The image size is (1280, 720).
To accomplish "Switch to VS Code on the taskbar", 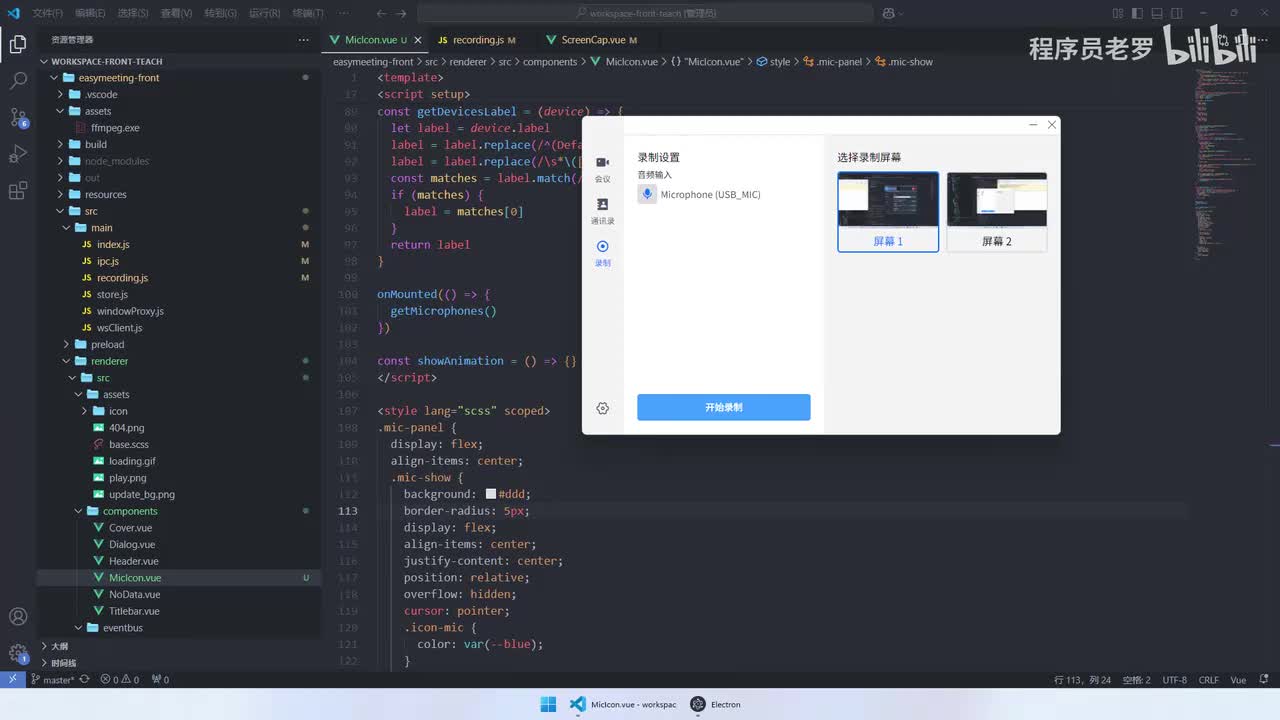I will click(x=622, y=704).
